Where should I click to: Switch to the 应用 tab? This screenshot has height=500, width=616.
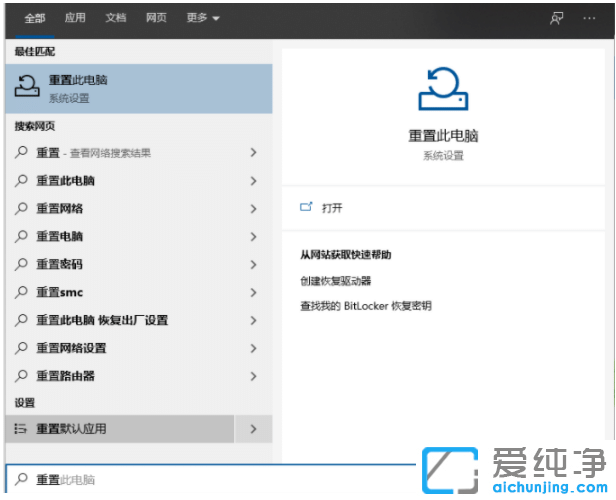pyautogui.click(x=75, y=18)
